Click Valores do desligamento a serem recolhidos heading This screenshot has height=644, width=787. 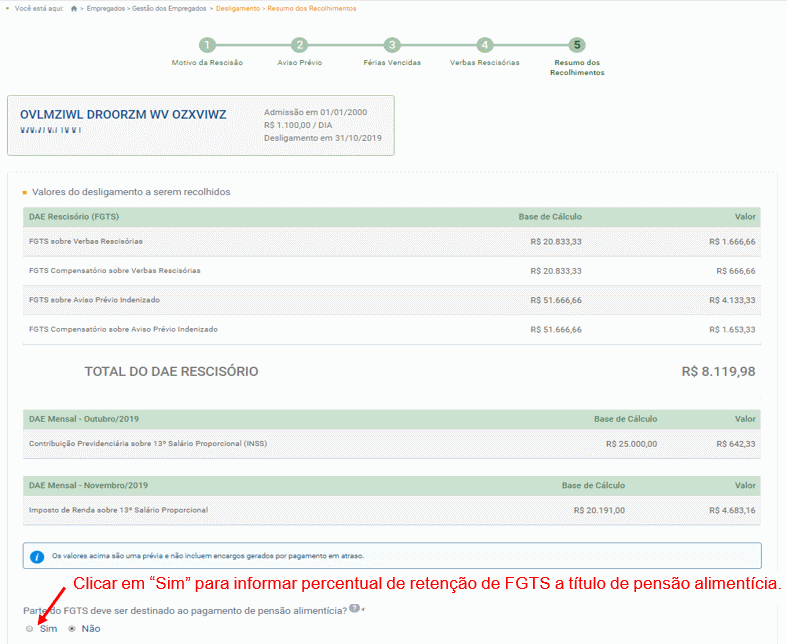[x=131, y=192]
